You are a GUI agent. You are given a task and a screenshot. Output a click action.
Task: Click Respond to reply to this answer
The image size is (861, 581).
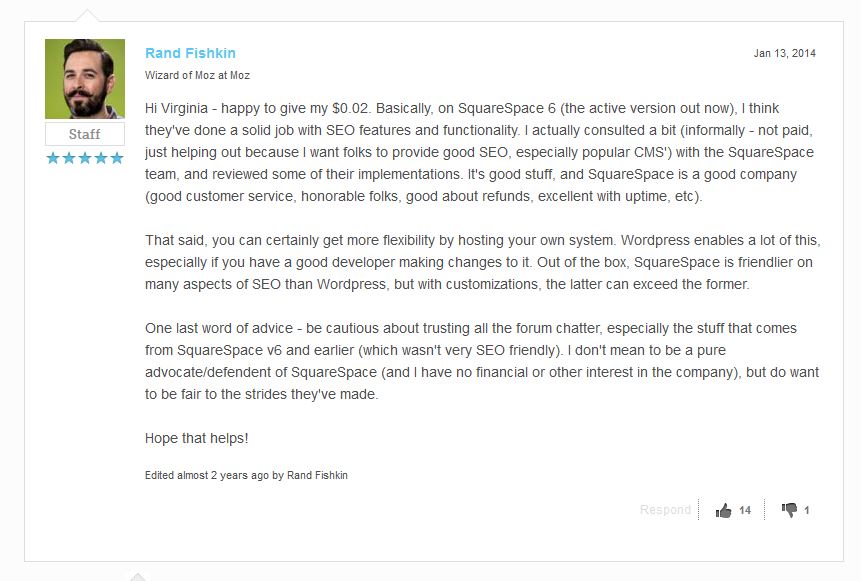[x=665, y=510]
